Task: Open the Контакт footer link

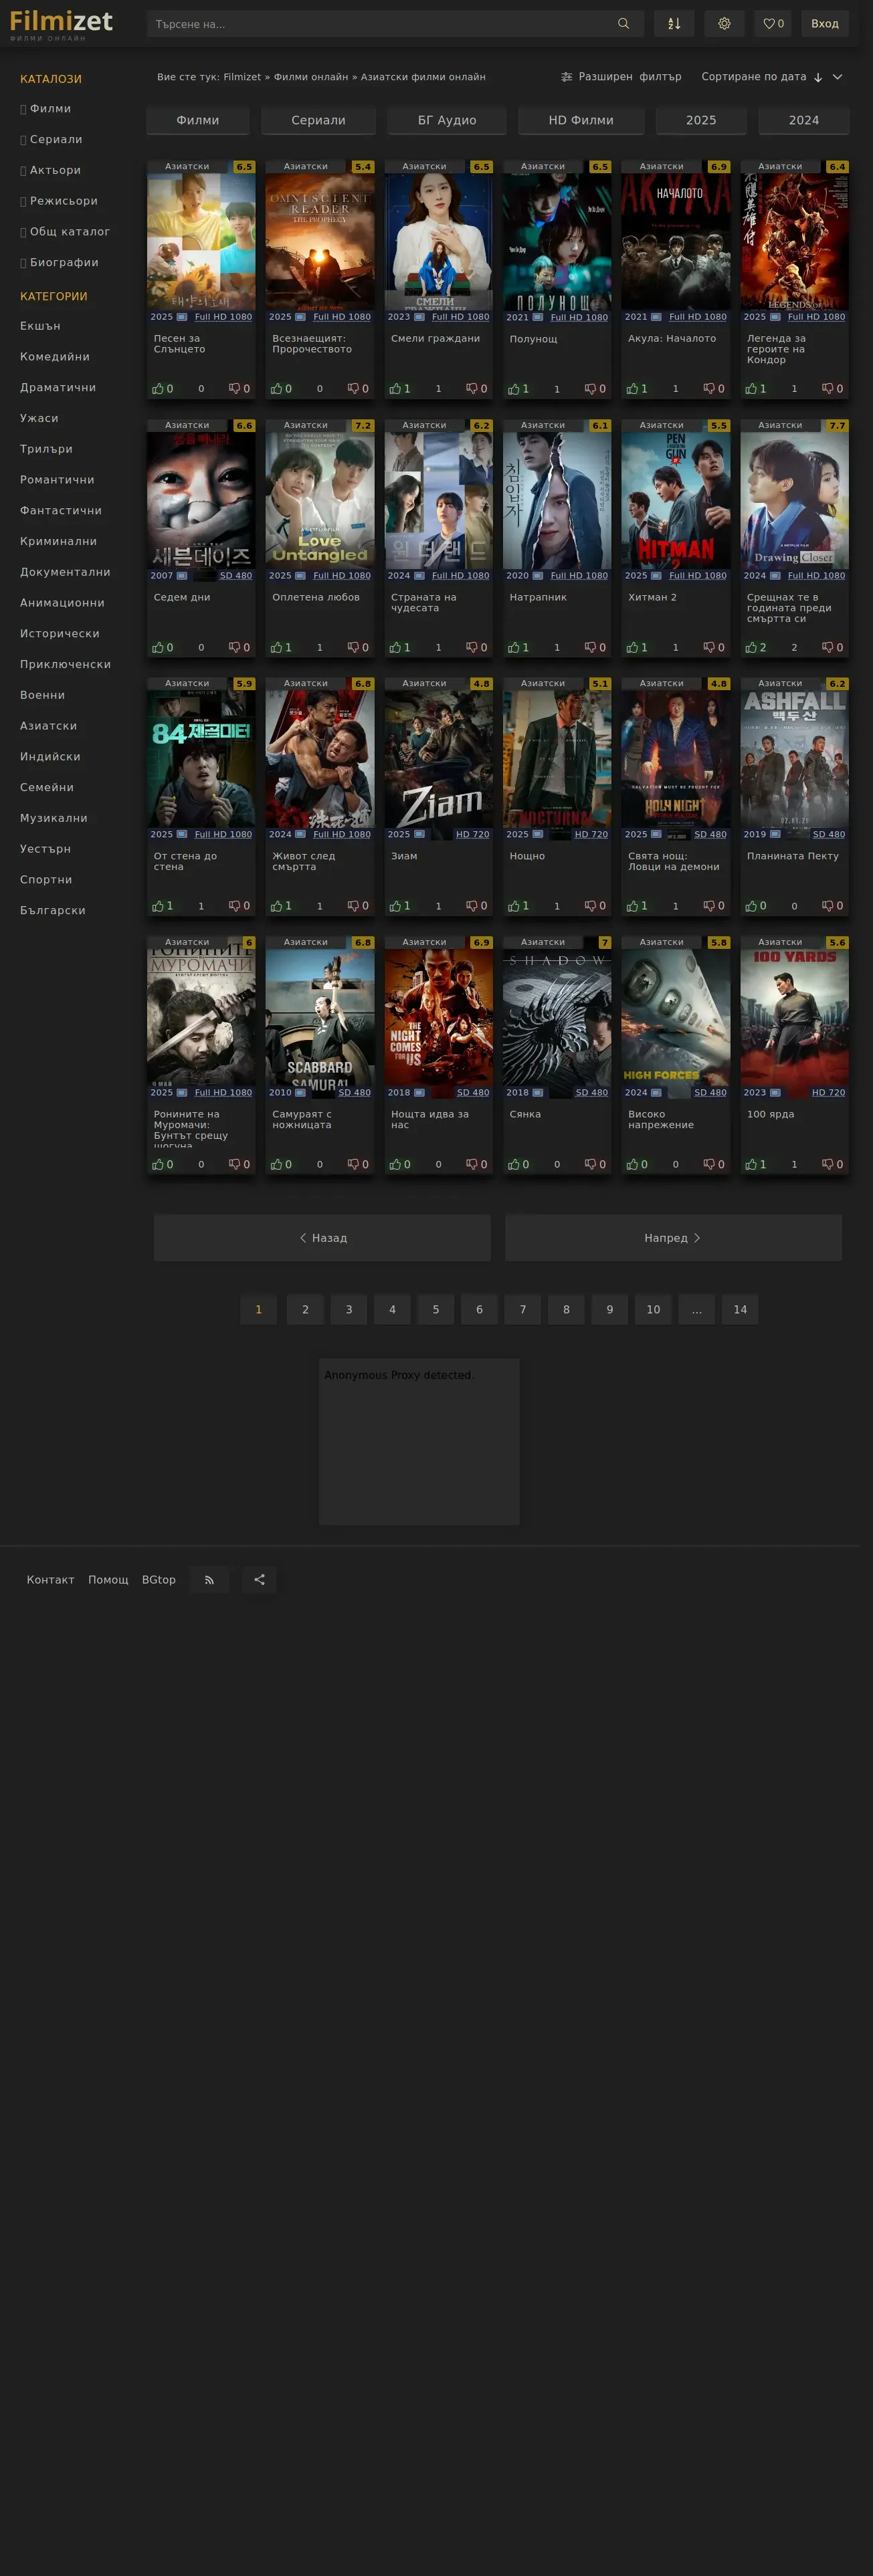Action: 51,1580
